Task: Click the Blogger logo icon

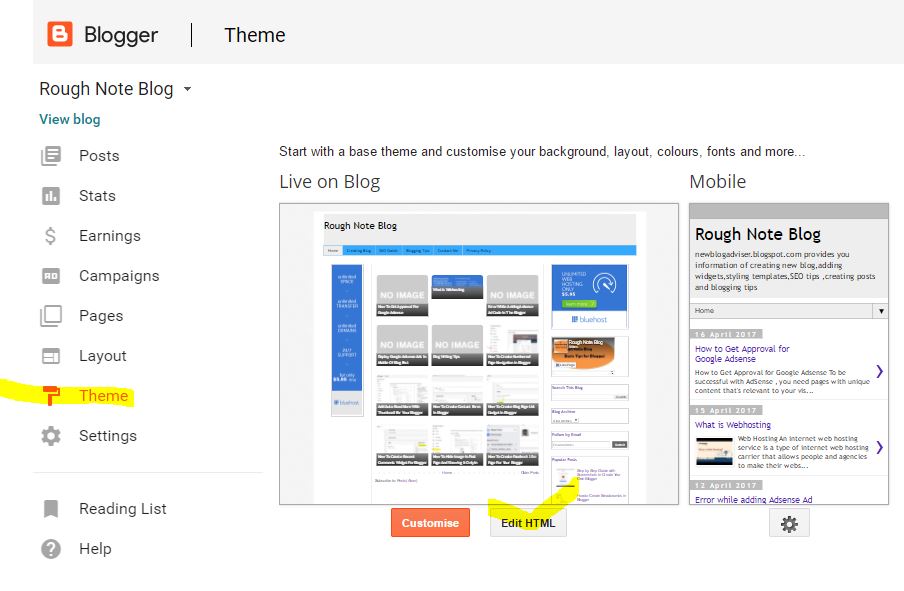Action: (x=60, y=34)
